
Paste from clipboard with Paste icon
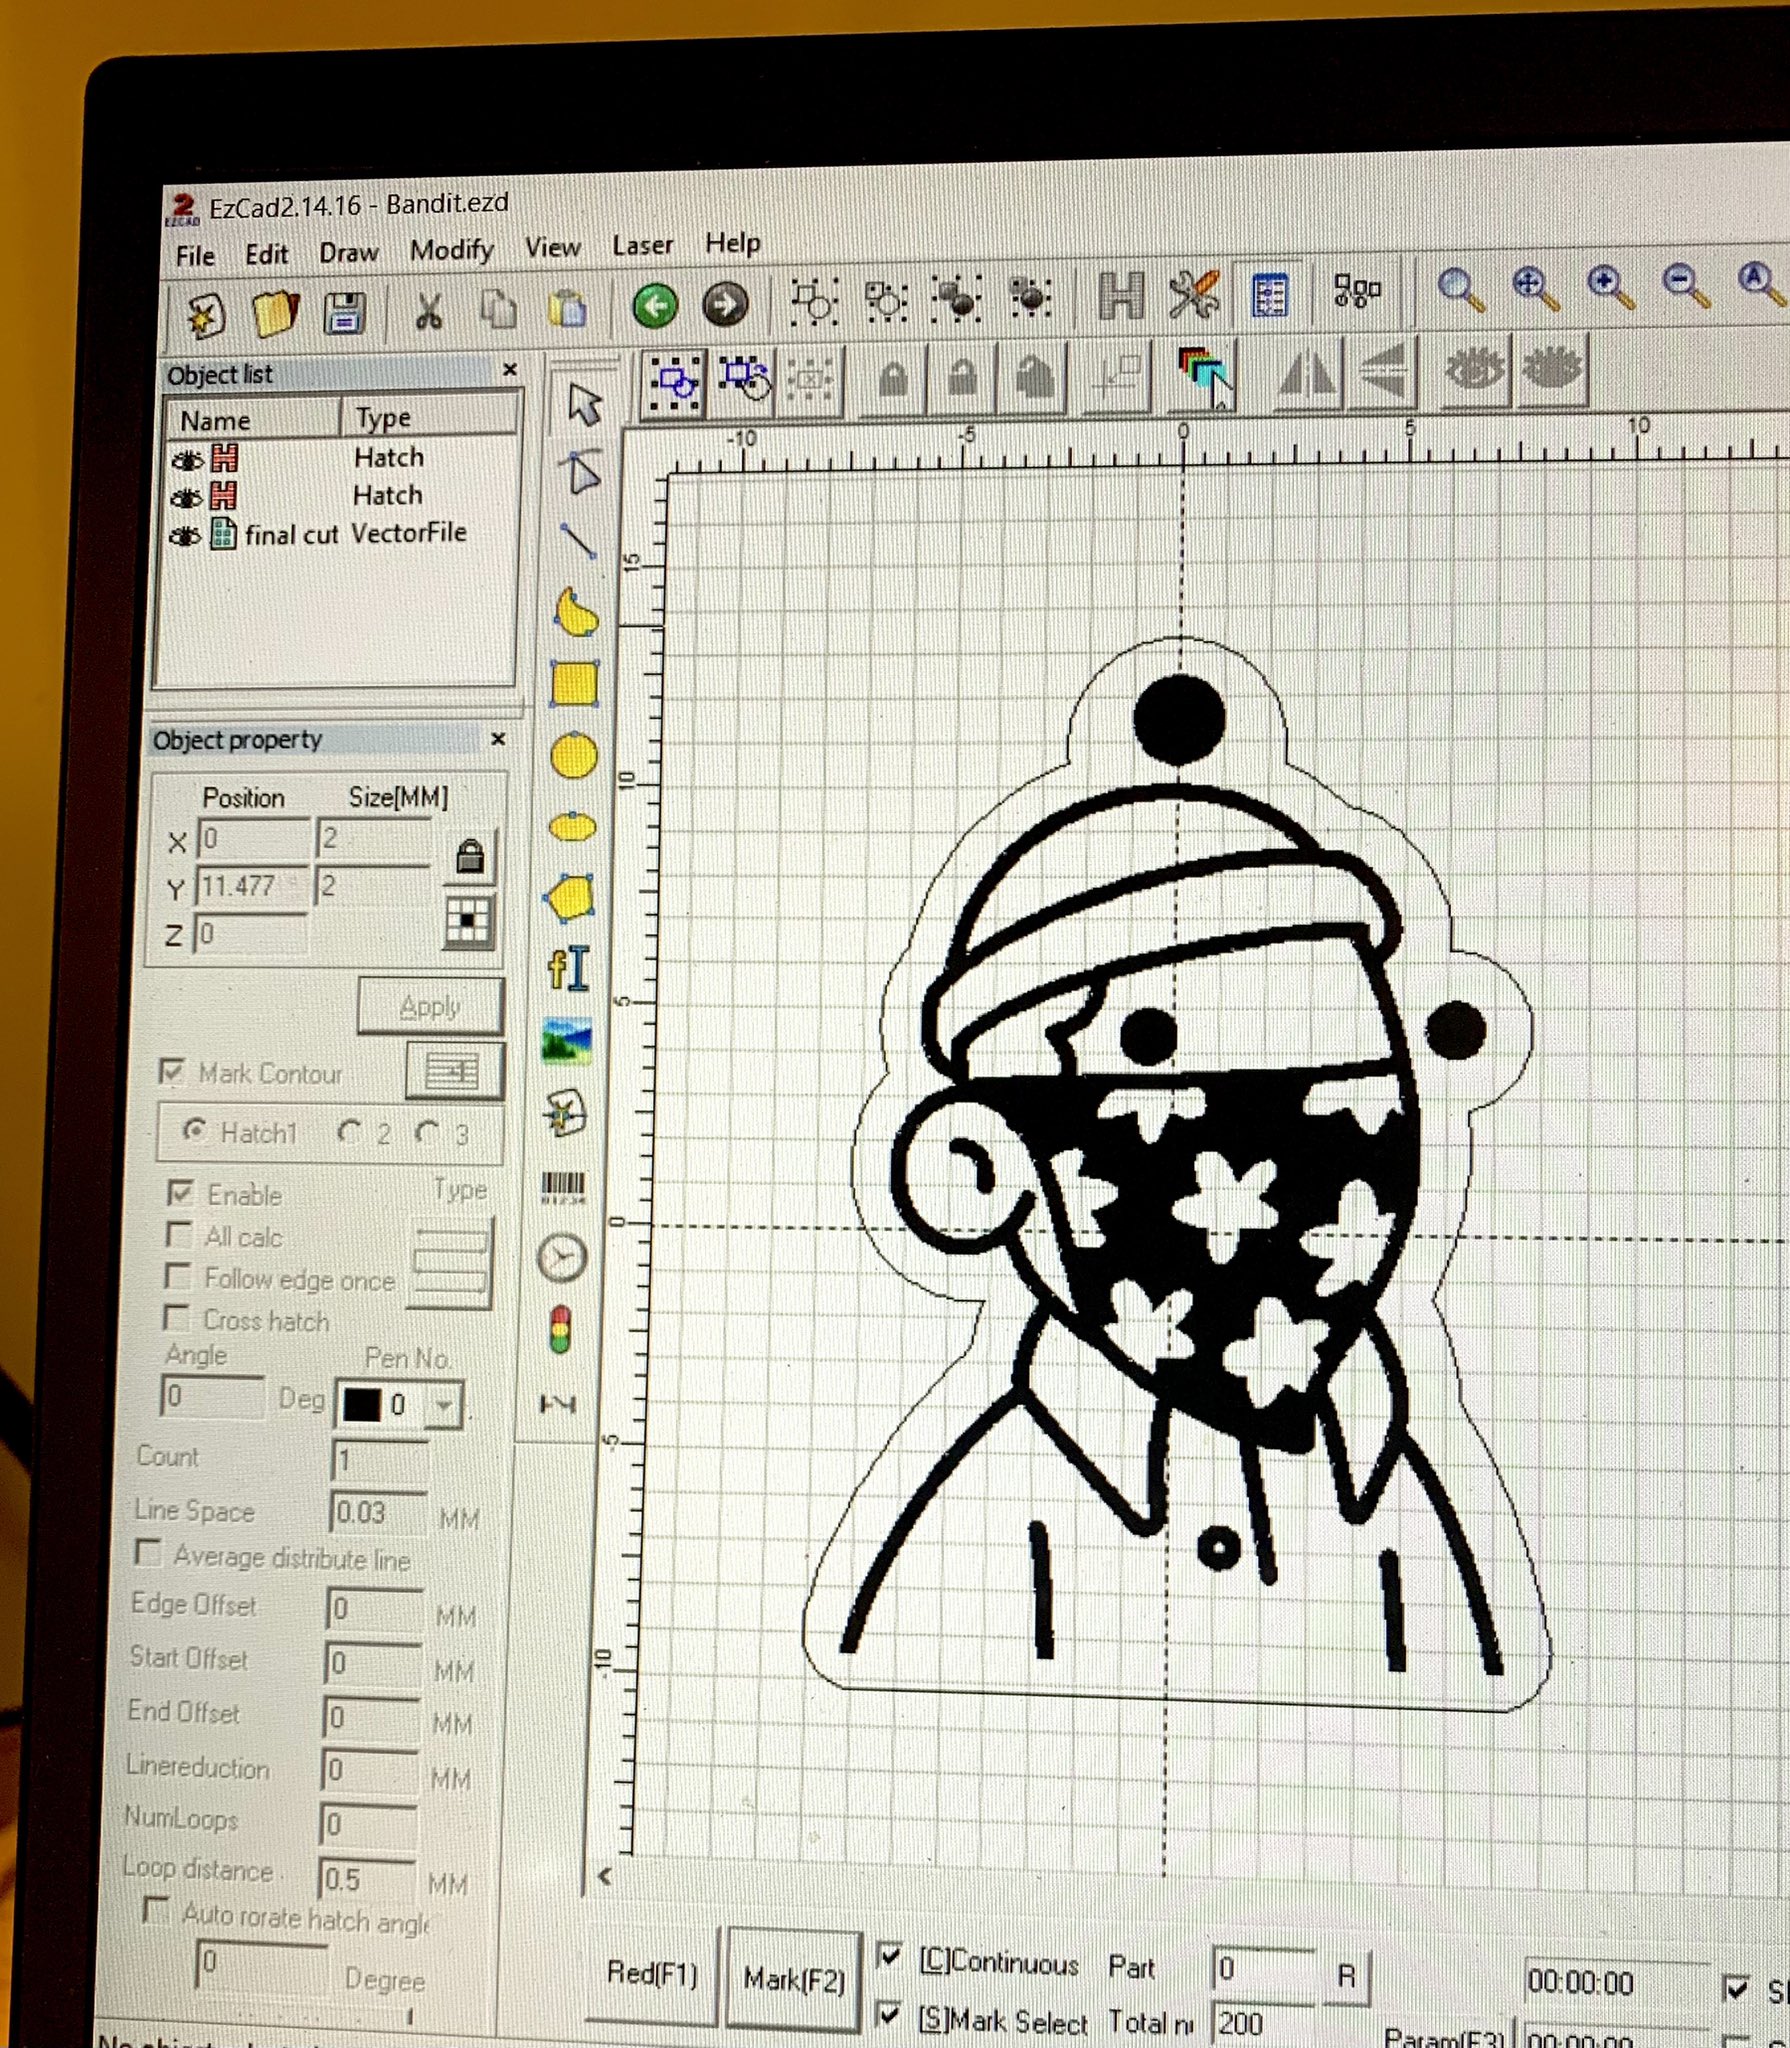(x=567, y=307)
